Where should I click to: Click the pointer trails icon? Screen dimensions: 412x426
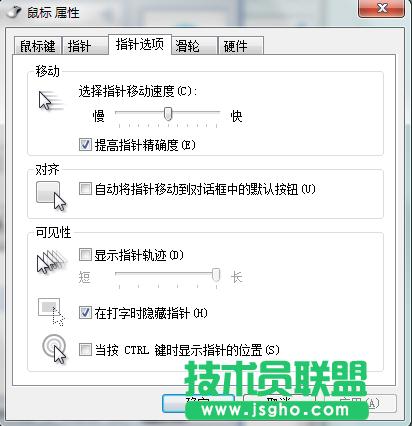coord(51,262)
